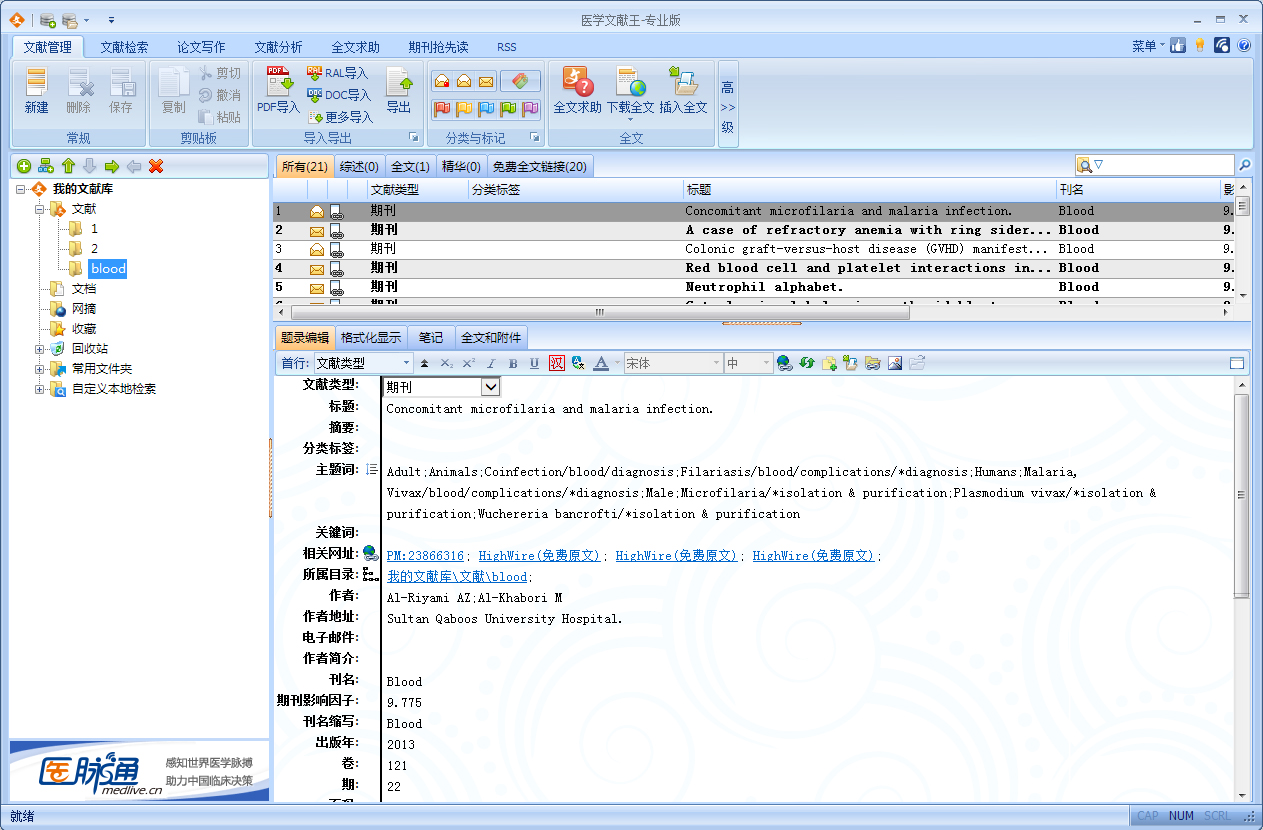Open the 首行 field selector dropdown
The image size is (1263, 830).
click(406, 364)
